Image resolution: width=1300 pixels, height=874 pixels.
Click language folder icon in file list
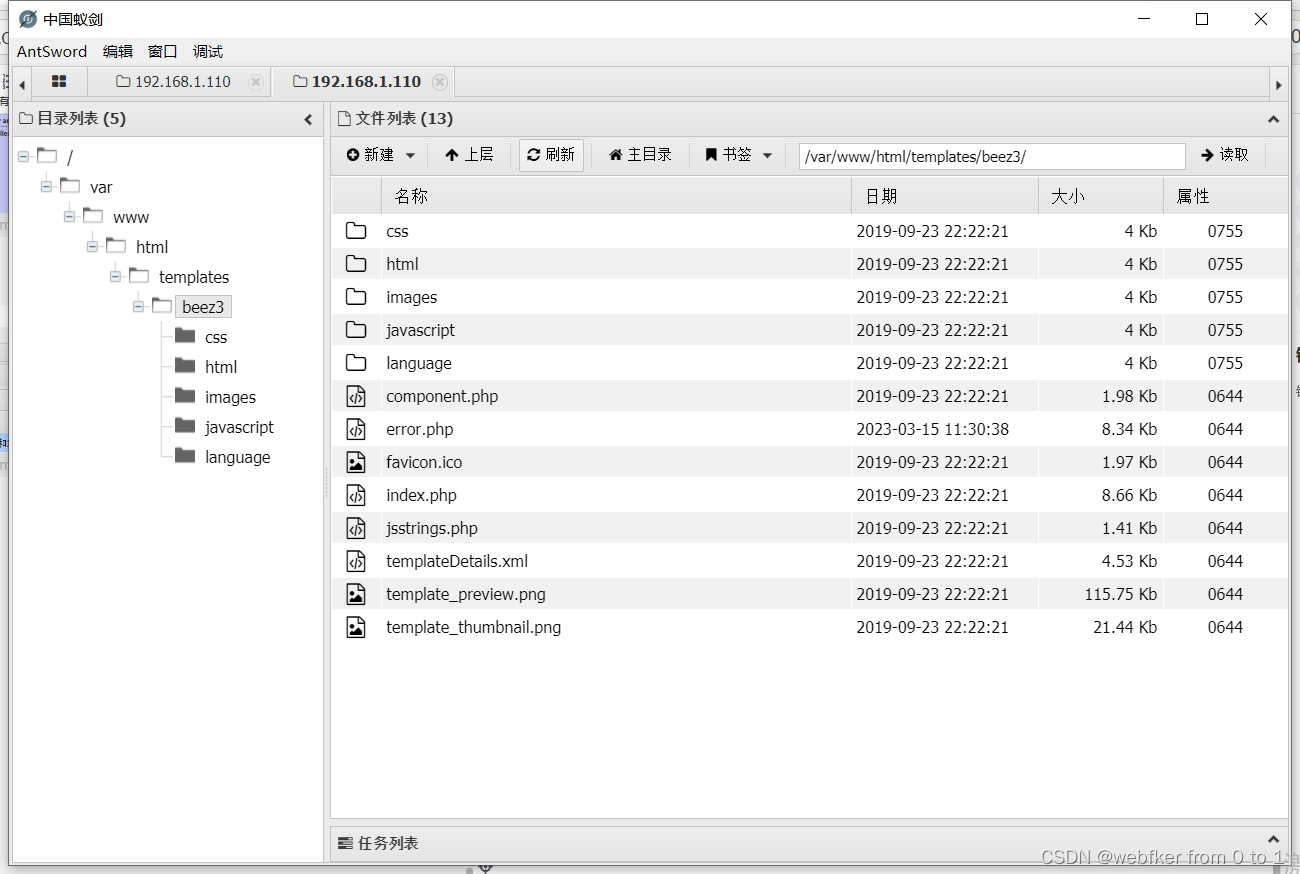coord(356,363)
